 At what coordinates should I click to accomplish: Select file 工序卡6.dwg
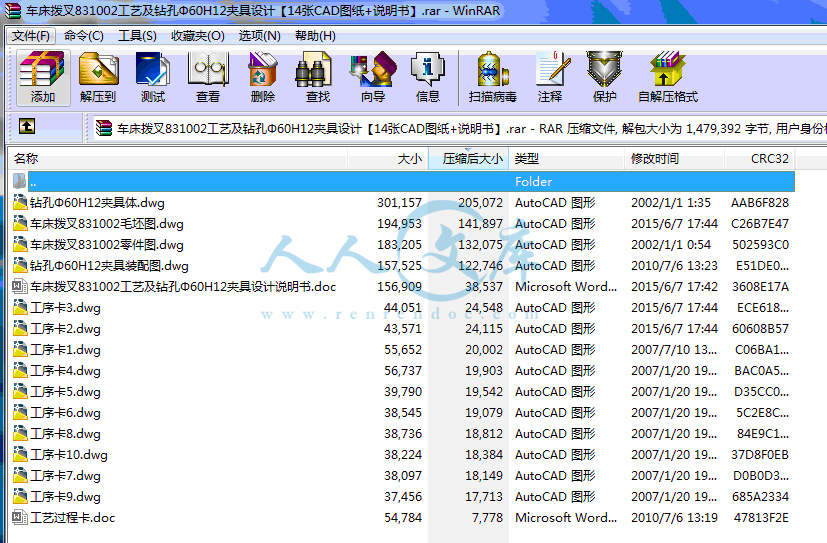point(65,413)
